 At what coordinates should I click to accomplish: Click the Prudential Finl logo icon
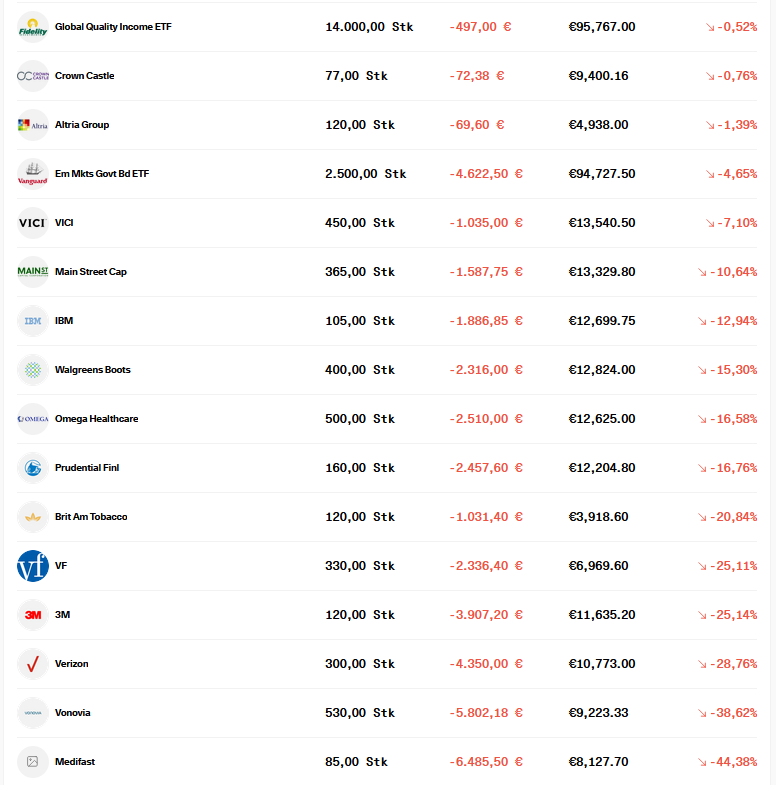pos(33,468)
